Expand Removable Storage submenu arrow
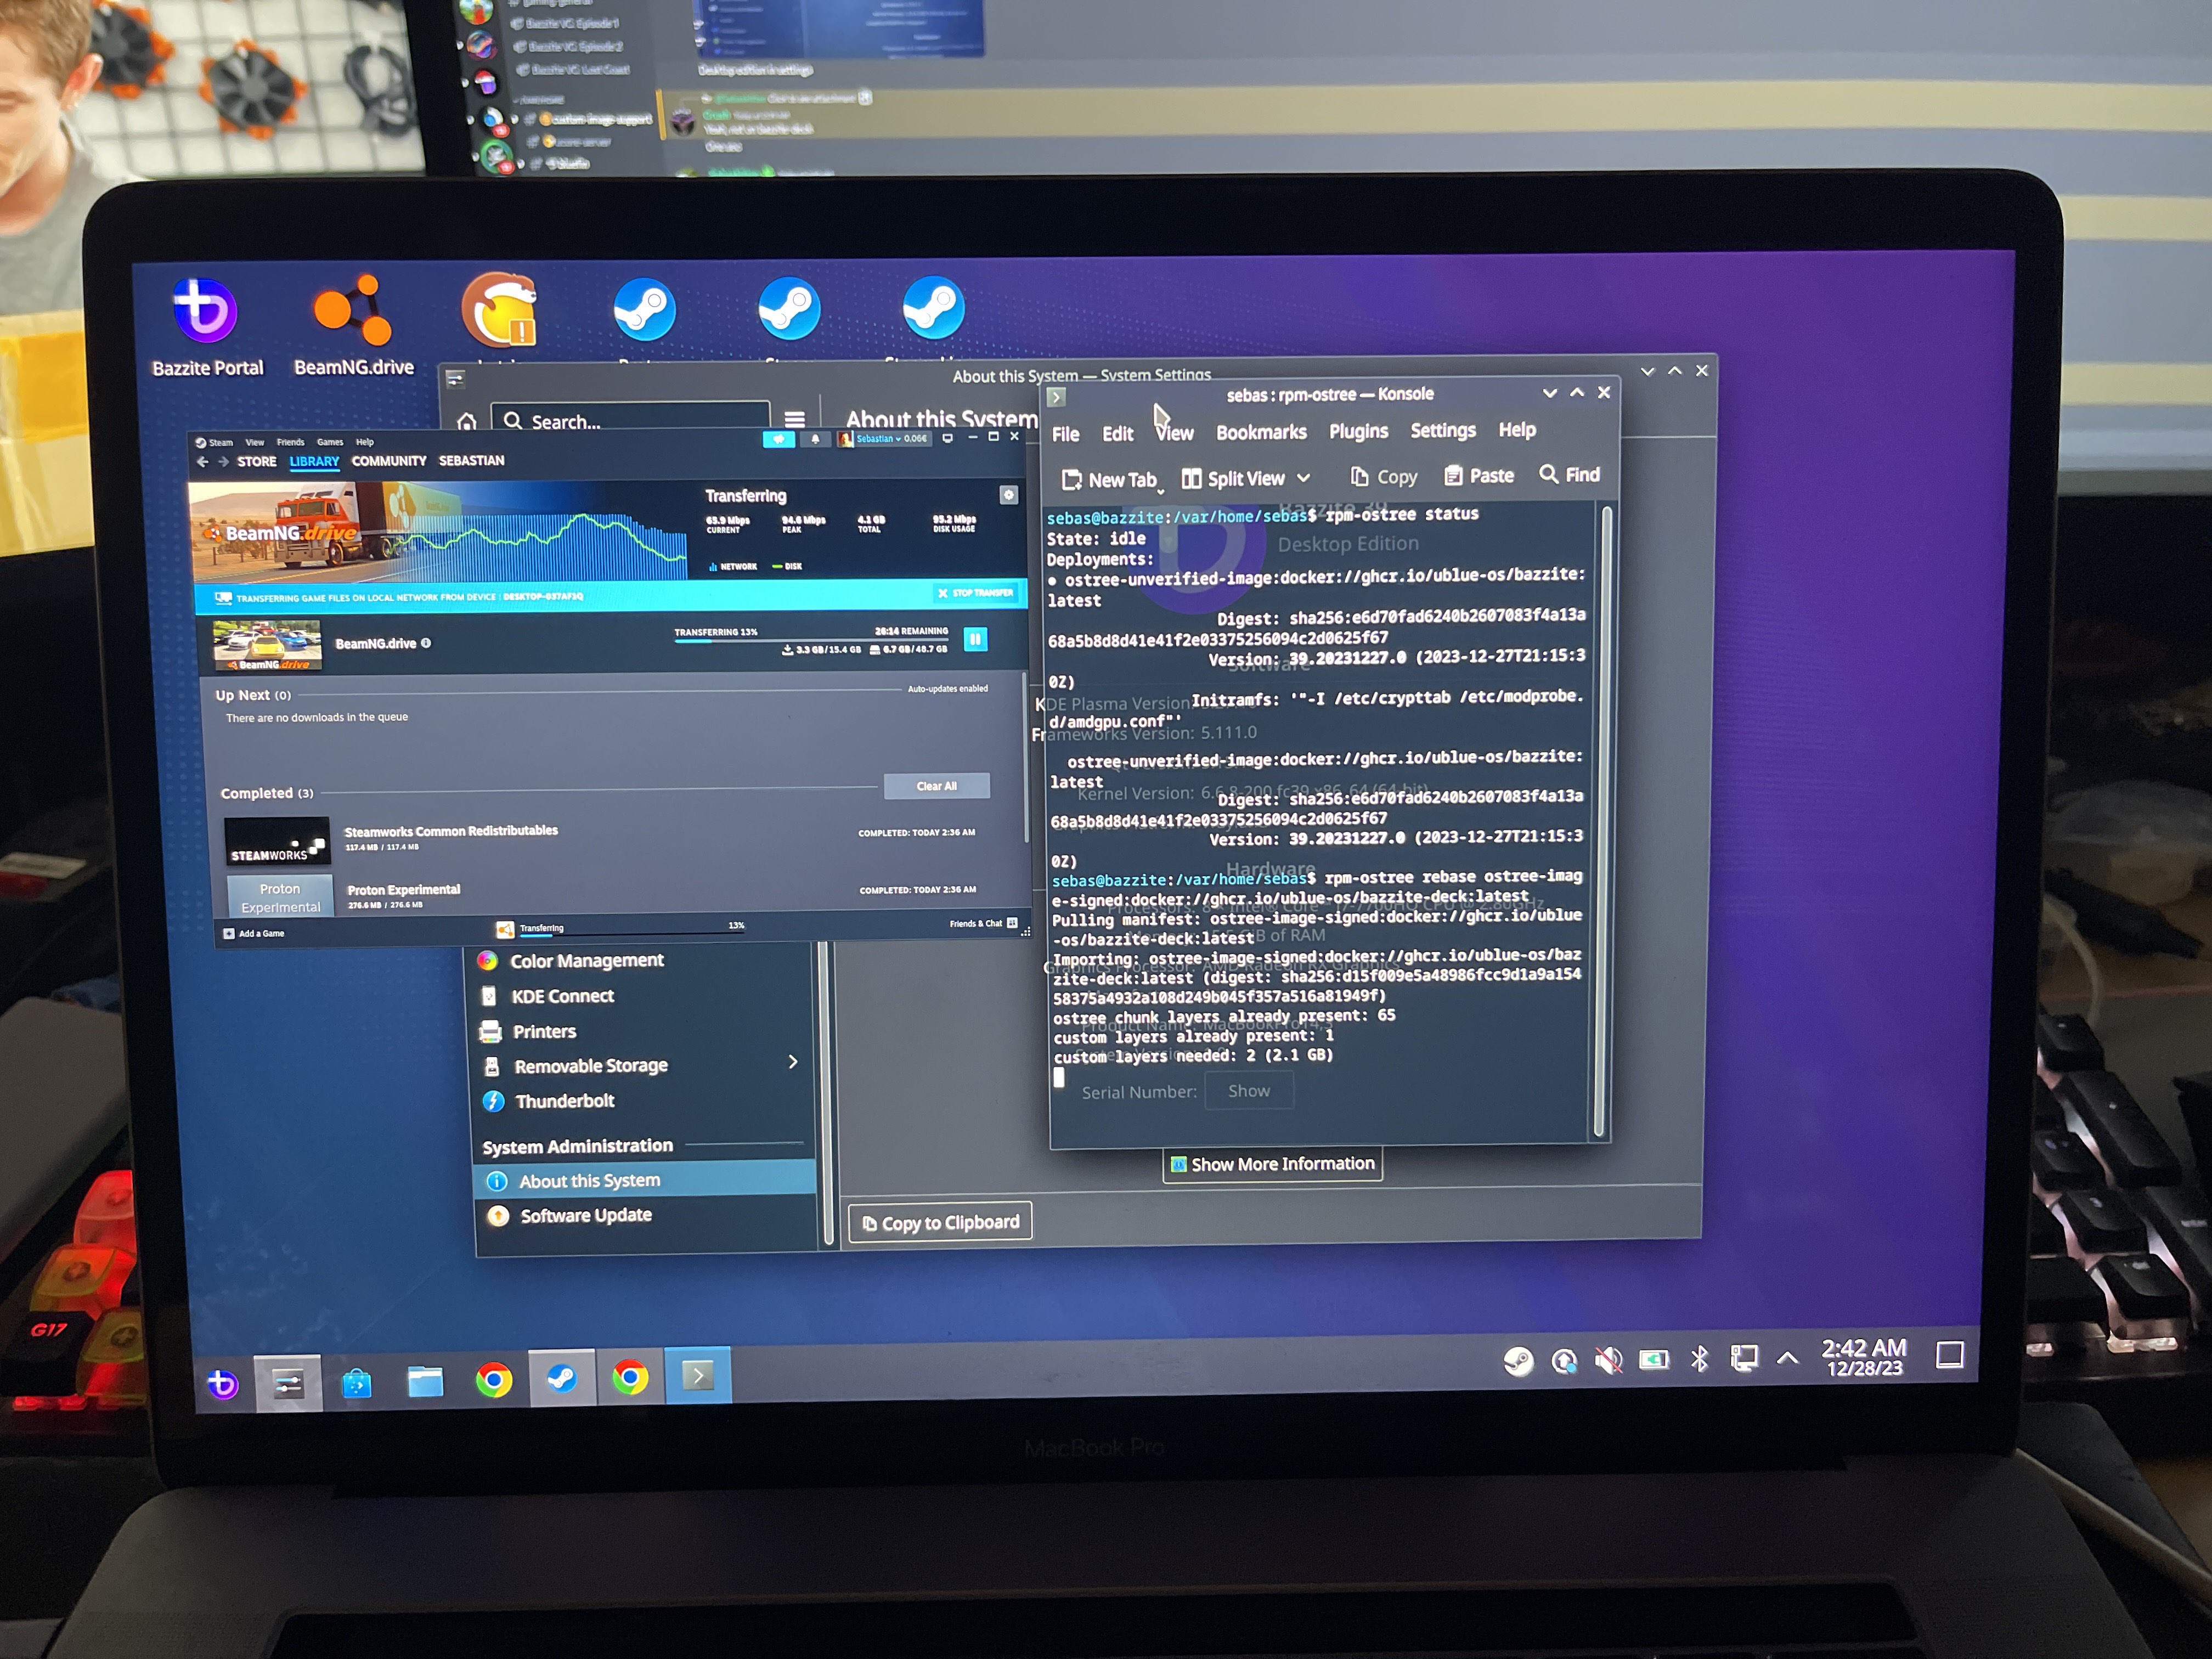This screenshot has width=2212, height=1659. pyautogui.click(x=793, y=1062)
